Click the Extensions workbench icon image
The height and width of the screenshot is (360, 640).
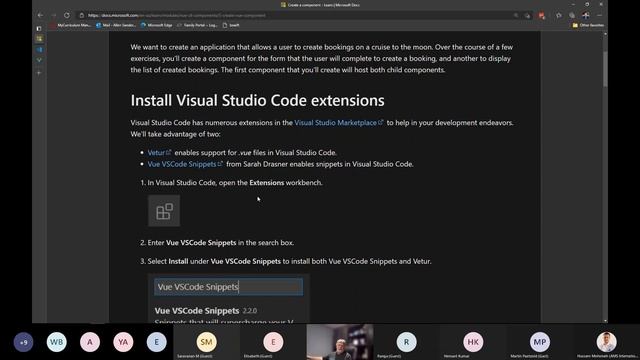(164, 211)
